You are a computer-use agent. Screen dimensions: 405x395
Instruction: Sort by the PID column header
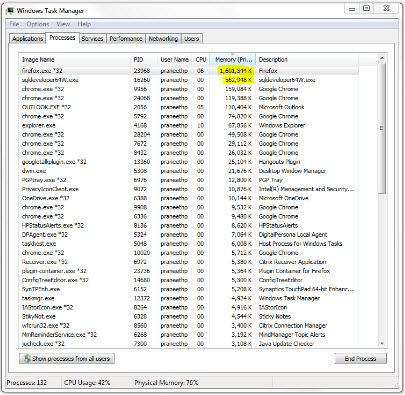coord(144,60)
